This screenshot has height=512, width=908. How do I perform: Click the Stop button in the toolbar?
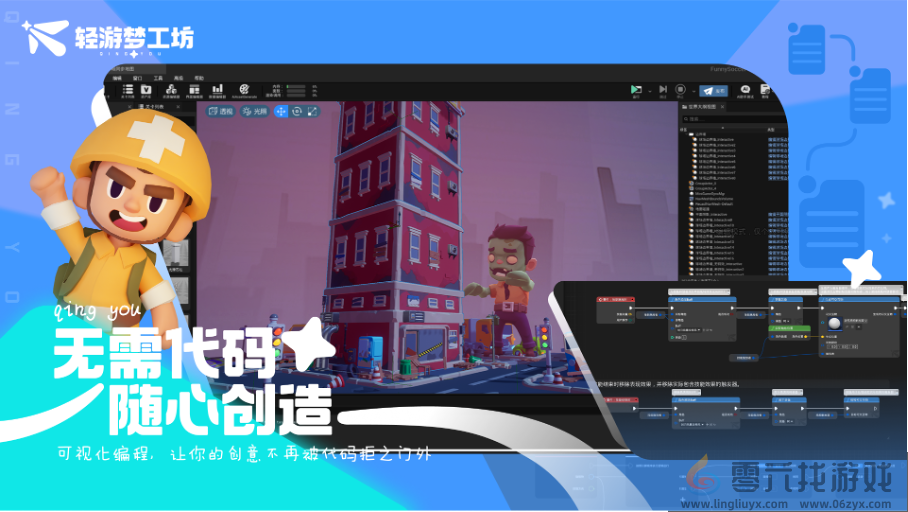point(680,90)
